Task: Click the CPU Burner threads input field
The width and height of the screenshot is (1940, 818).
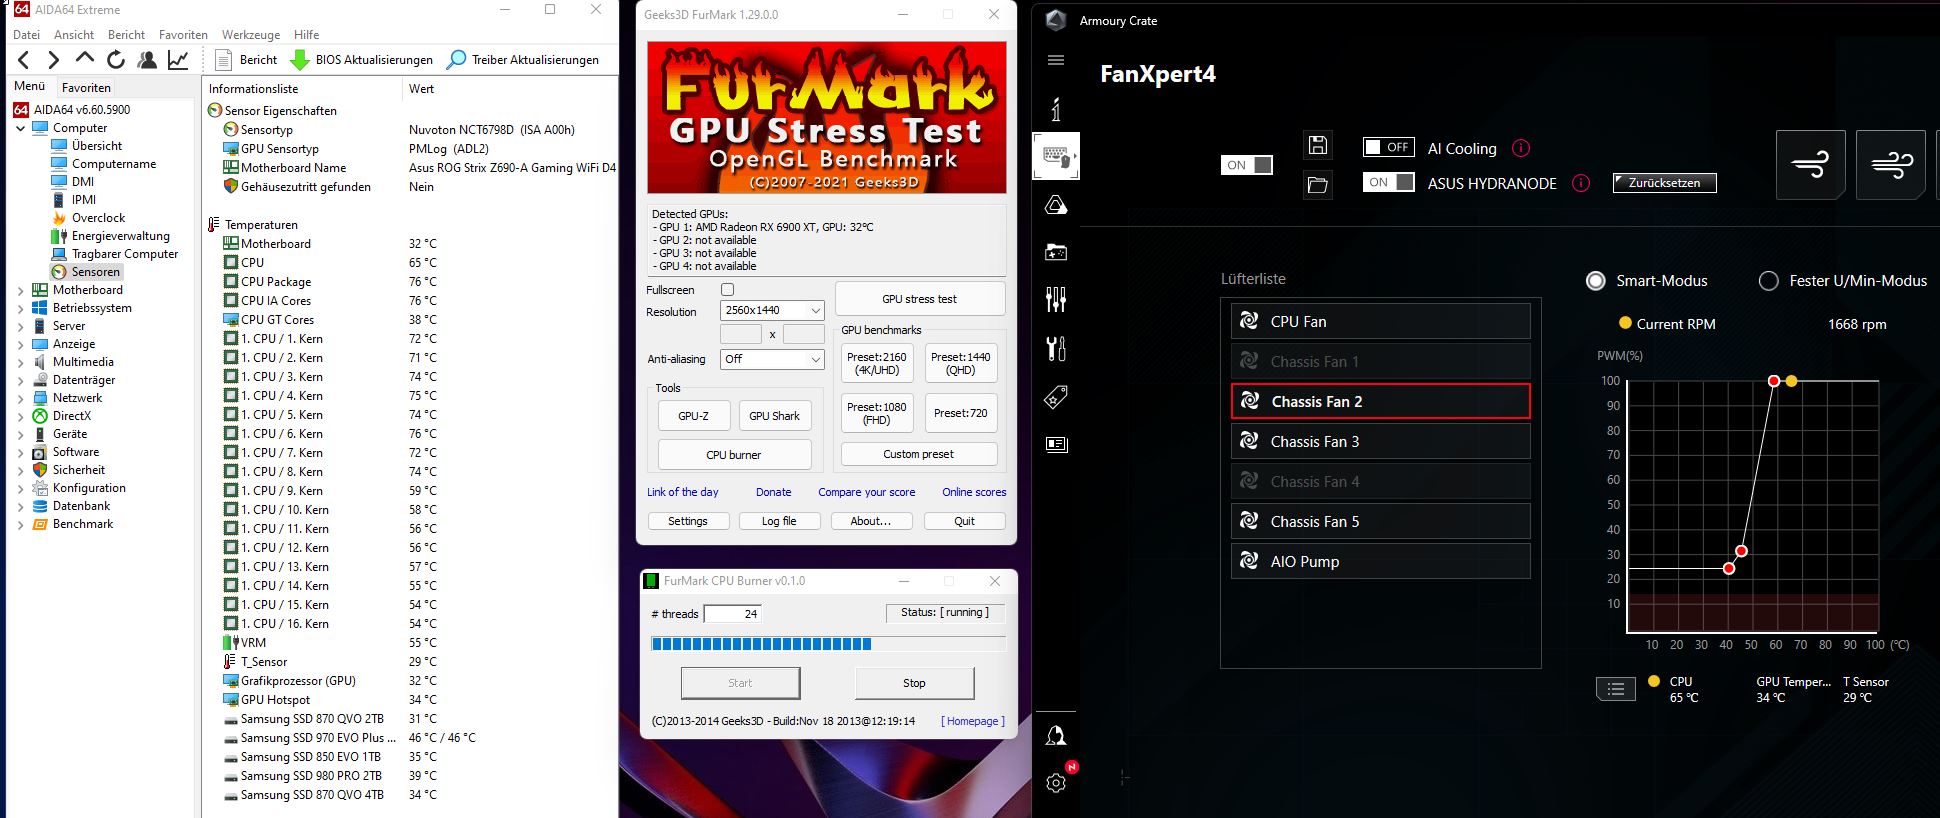Action: click(x=733, y=614)
